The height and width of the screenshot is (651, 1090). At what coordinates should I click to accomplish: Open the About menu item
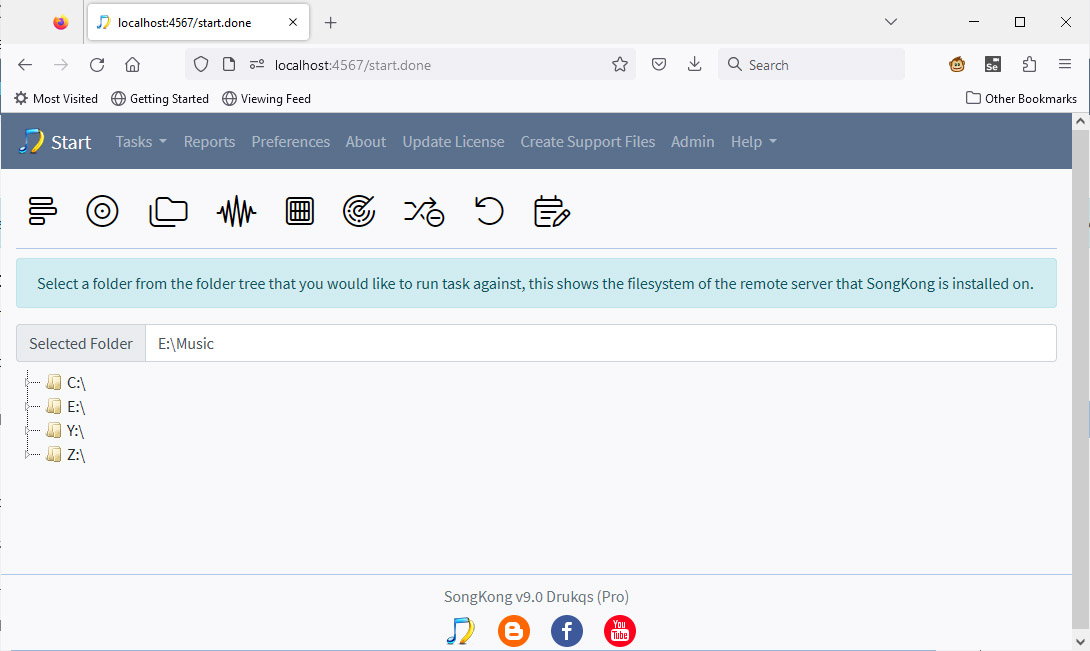(x=366, y=142)
